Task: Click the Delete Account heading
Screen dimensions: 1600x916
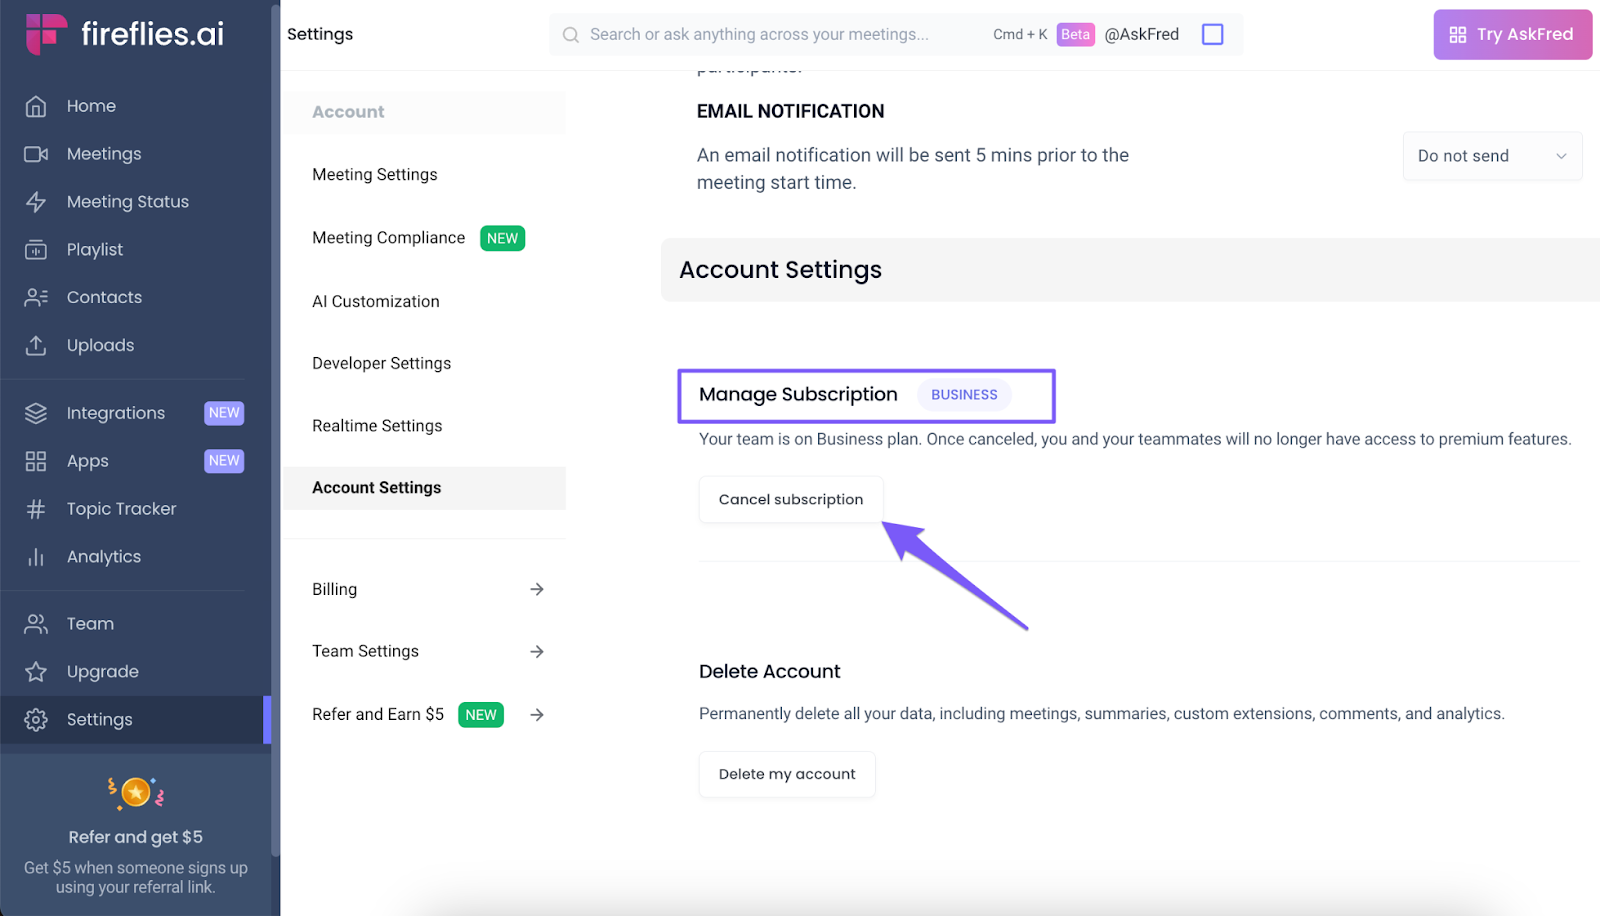Action: pos(770,672)
